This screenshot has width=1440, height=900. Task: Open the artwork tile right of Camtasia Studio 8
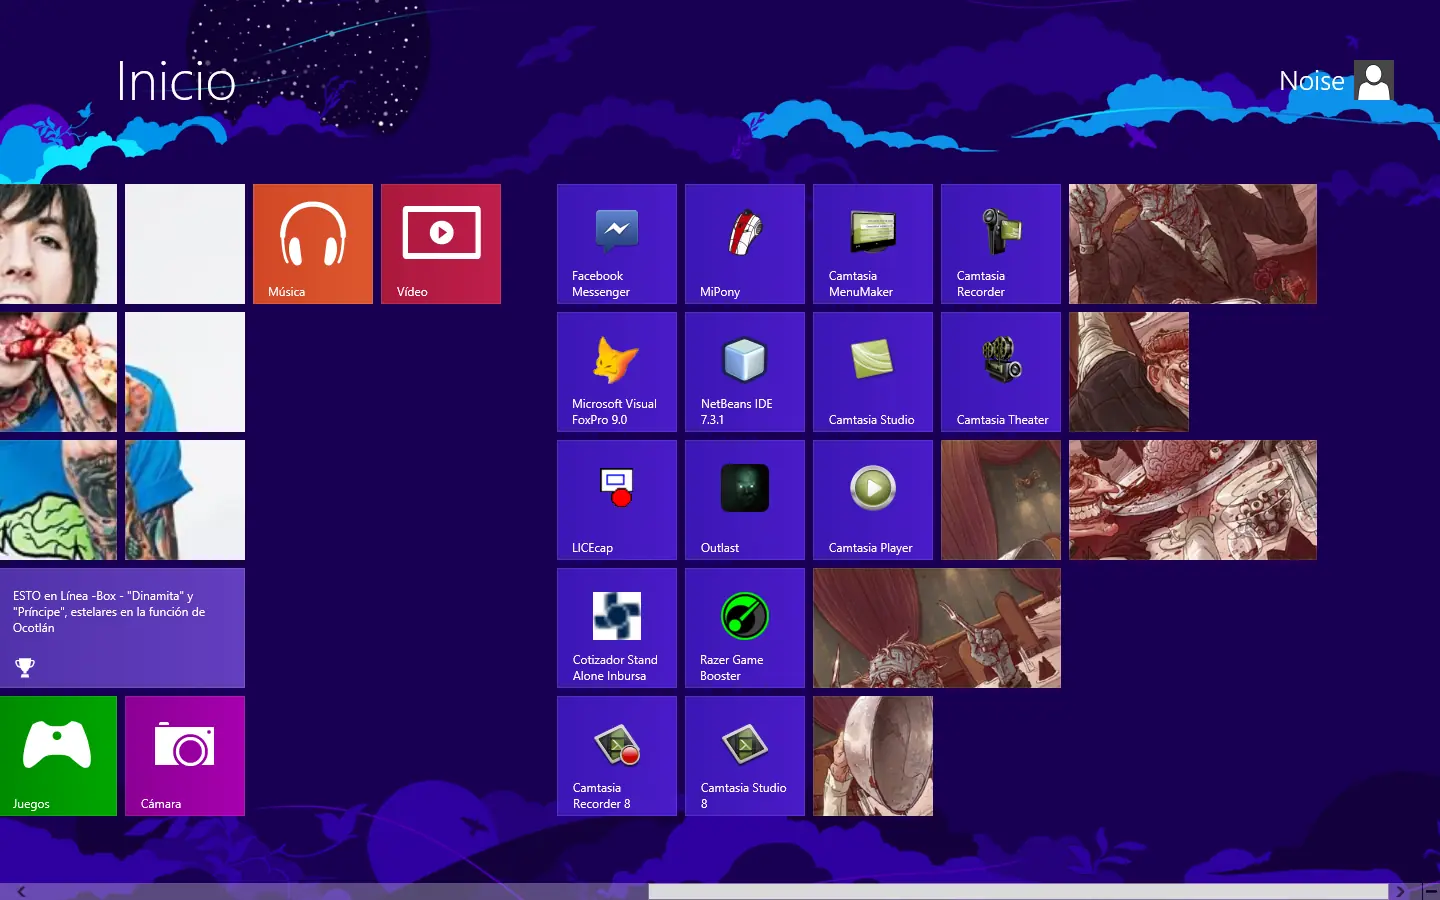(873, 756)
